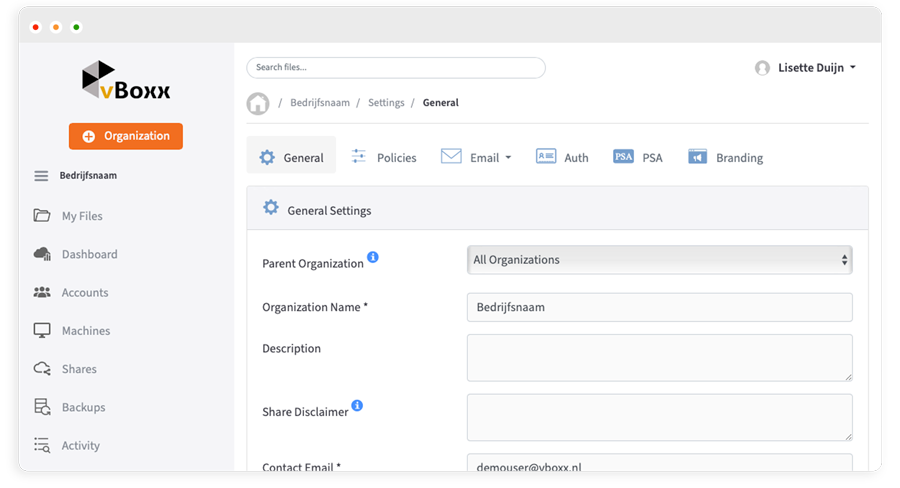Click the orange Organization button
900x488 pixels.
(x=126, y=136)
